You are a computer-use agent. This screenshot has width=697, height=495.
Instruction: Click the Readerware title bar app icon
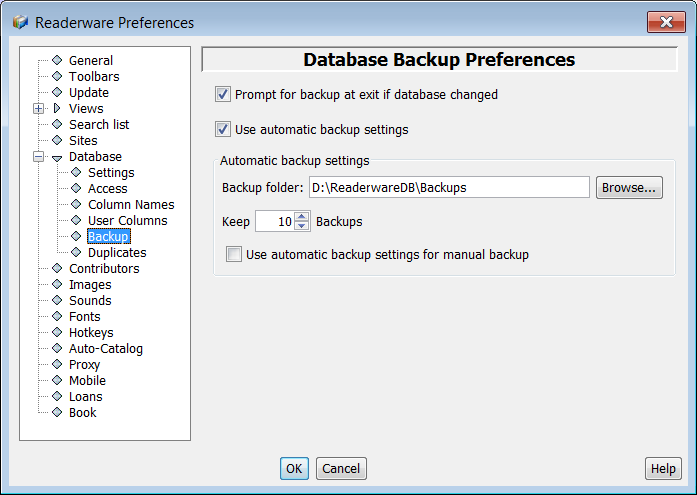(20, 22)
